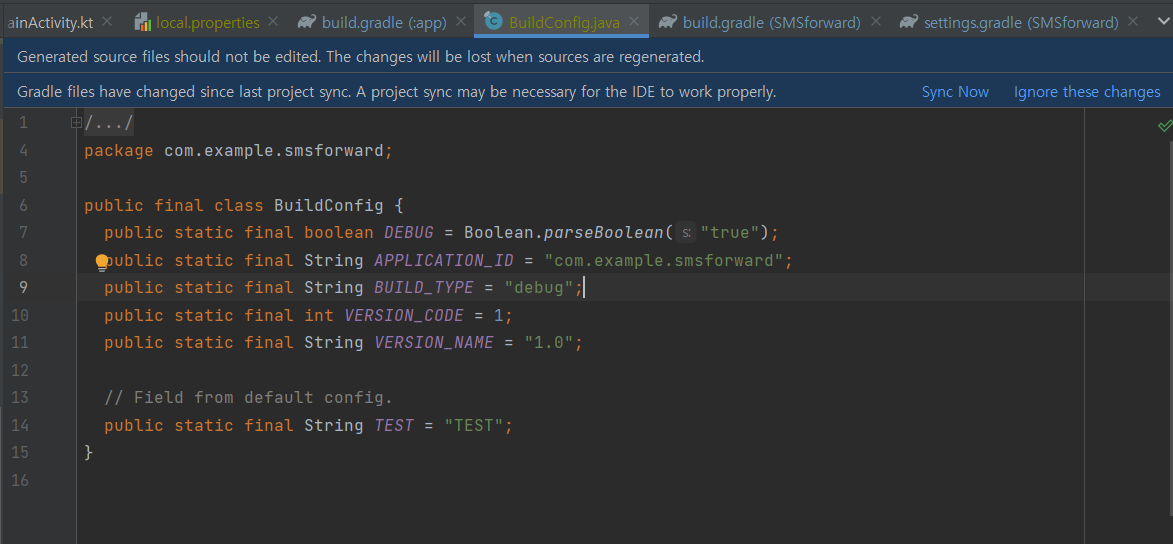Show hidden tabs with the chevron dropdown
Image resolution: width=1173 pixels, height=544 pixels.
[1161, 22]
